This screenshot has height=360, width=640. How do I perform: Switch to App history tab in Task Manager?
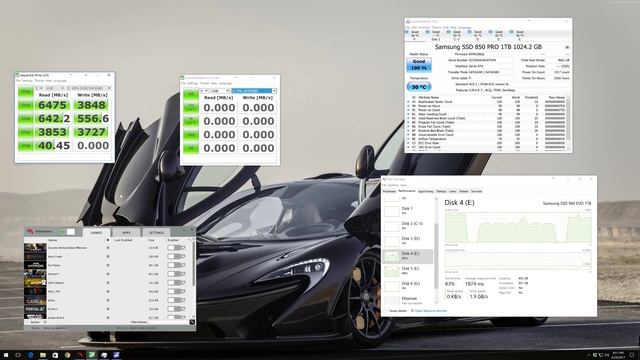click(x=426, y=191)
